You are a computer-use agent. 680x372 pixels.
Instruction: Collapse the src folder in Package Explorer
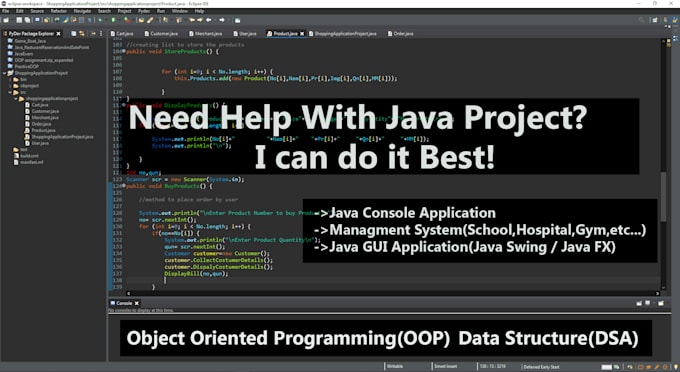tap(10, 92)
